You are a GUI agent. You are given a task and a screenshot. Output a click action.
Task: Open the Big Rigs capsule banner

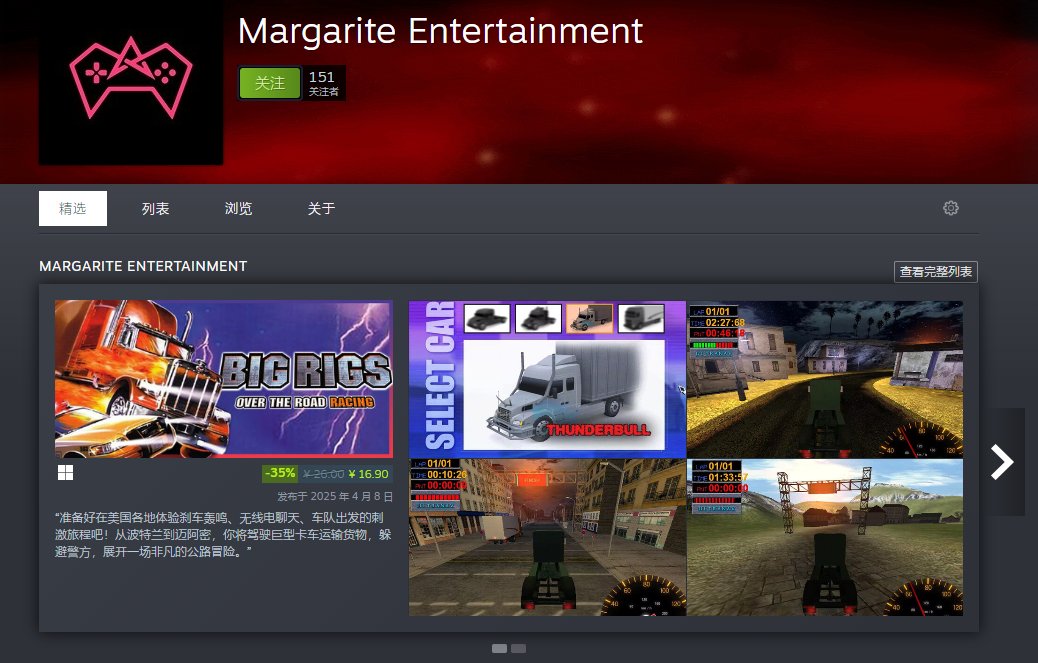[223, 379]
